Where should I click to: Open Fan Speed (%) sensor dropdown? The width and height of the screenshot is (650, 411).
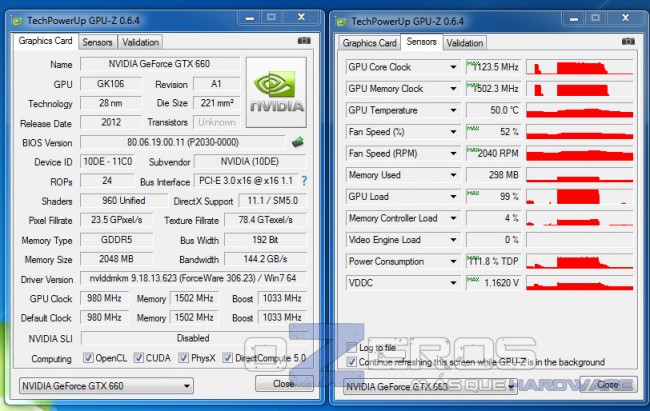coord(454,131)
